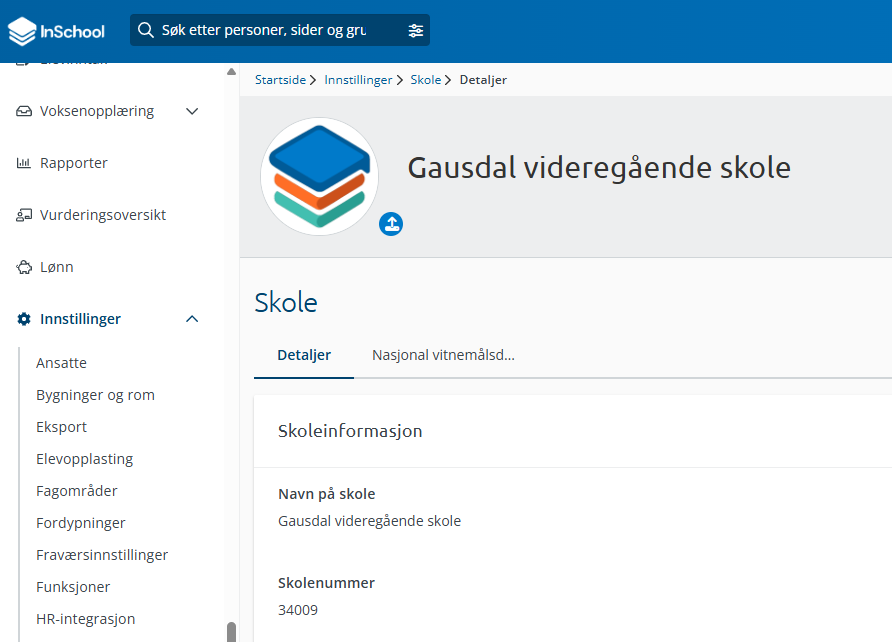Upload a new school logo image
This screenshot has width=892, height=642.
pos(391,224)
